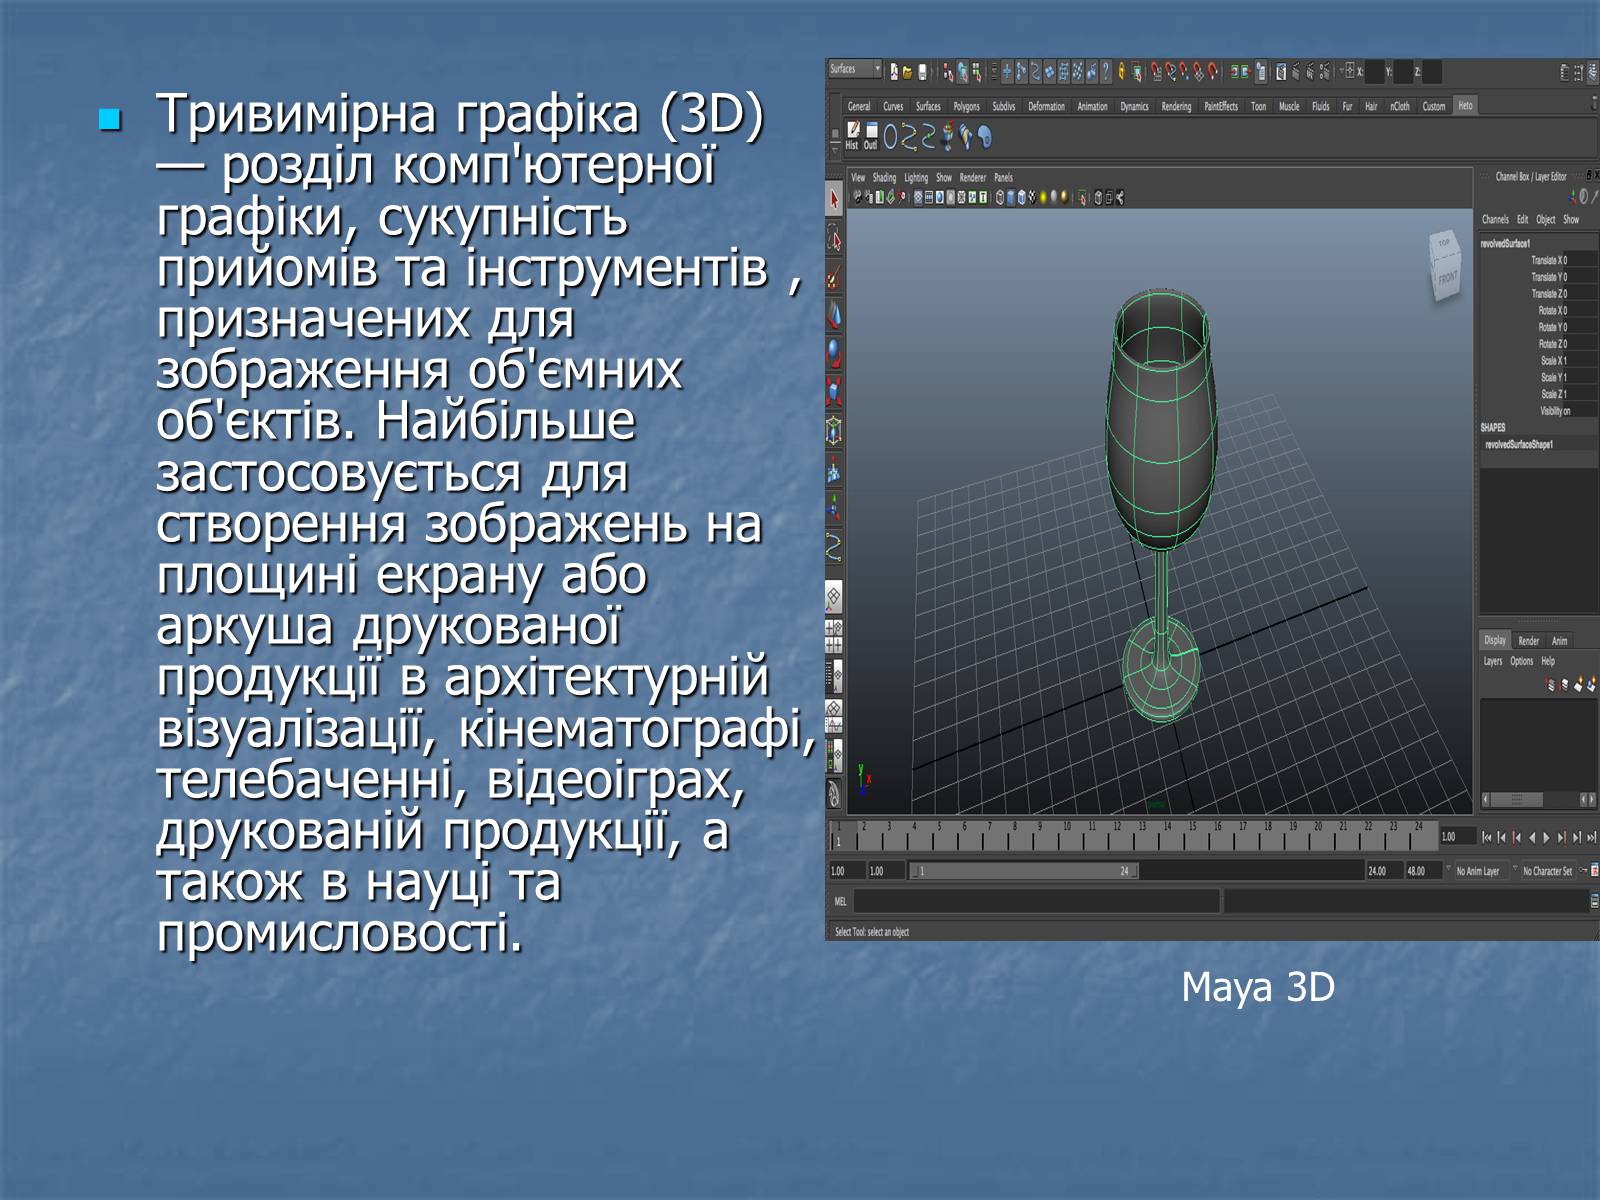Select the Soft Modification tool
1600x1200 pixels.
(x=834, y=468)
